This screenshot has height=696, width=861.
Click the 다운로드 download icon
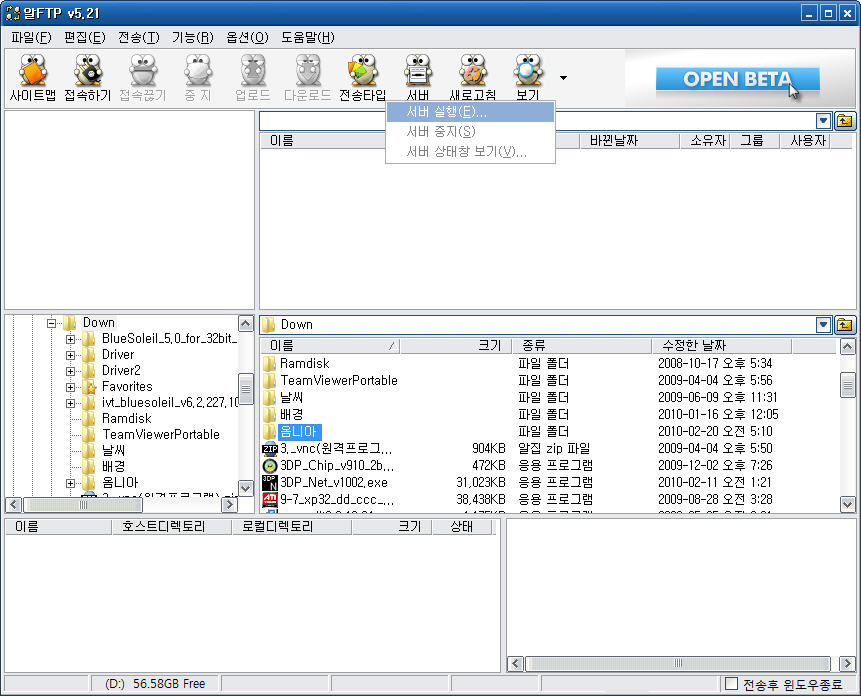tap(308, 77)
